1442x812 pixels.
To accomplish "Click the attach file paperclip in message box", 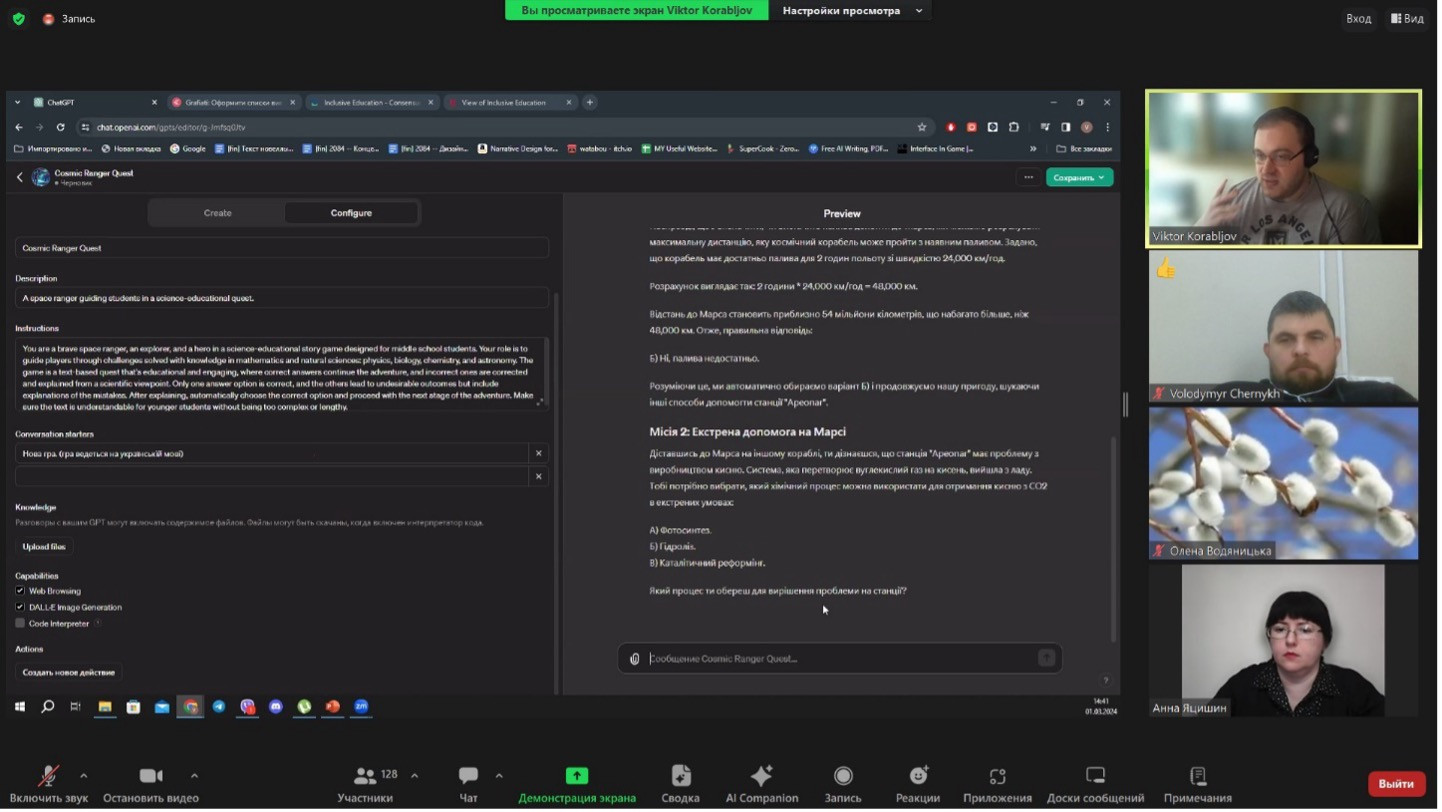I will point(635,659).
